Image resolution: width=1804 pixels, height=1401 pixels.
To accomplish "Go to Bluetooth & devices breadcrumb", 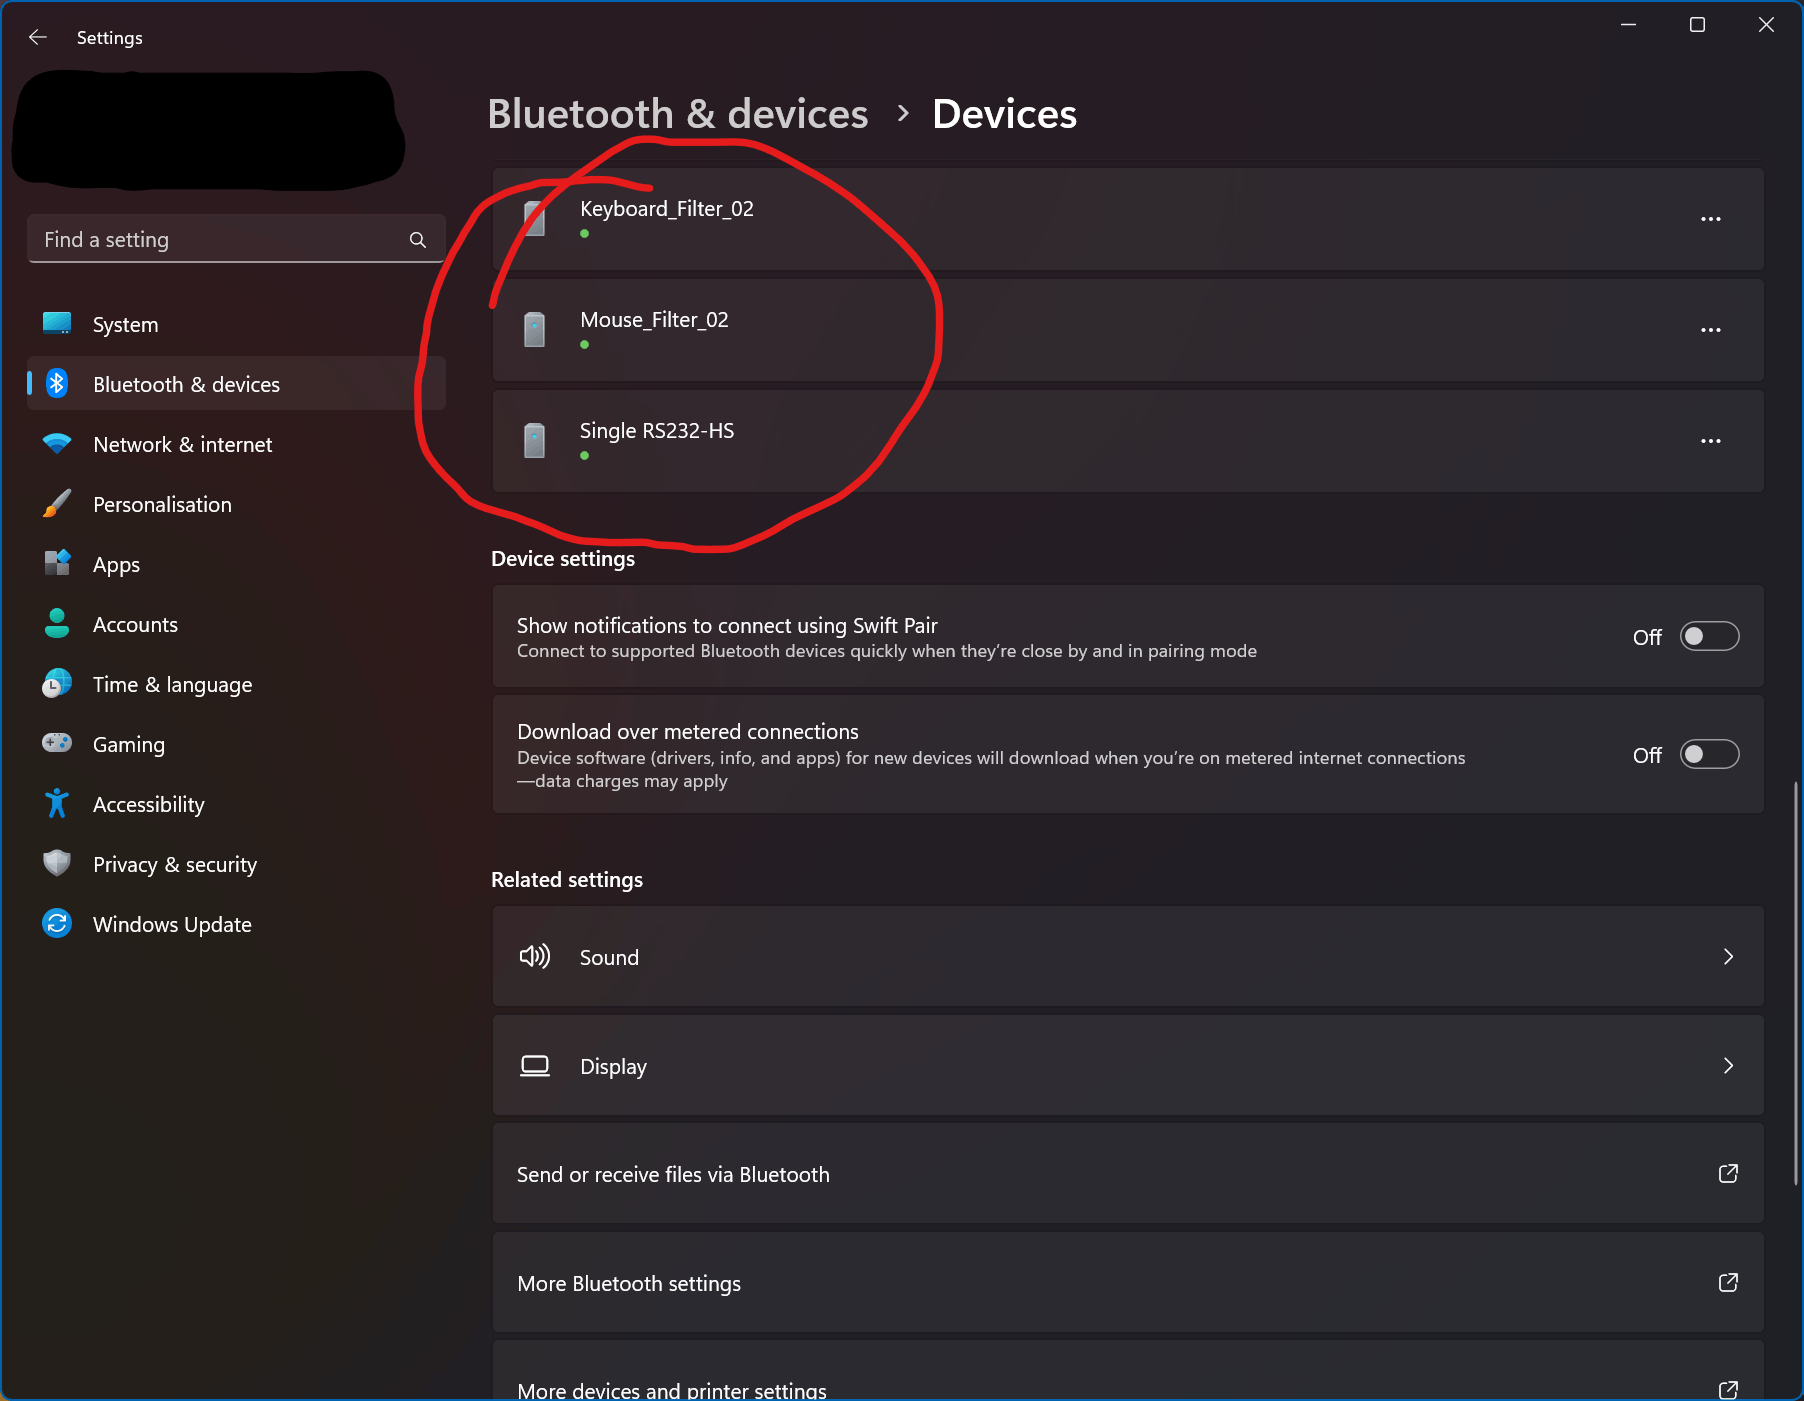I will point(678,114).
